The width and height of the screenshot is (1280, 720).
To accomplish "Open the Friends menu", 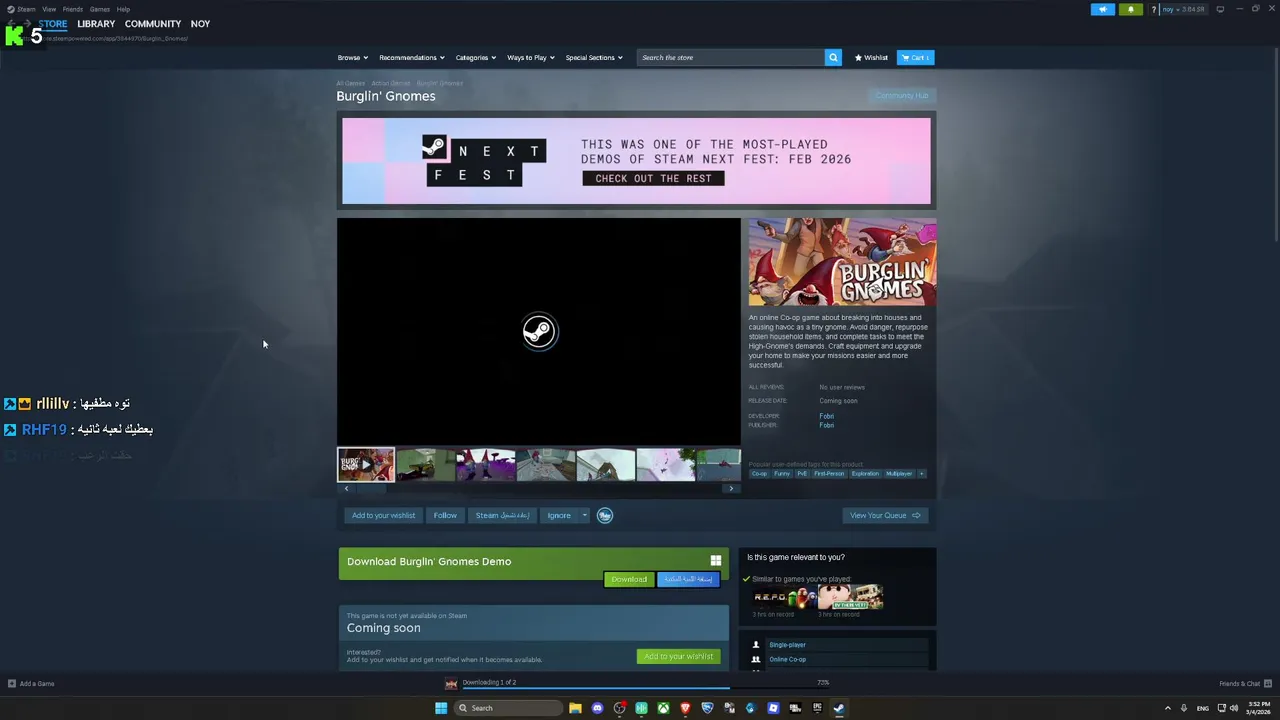I will pyautogui.click(x=73, y=9).
